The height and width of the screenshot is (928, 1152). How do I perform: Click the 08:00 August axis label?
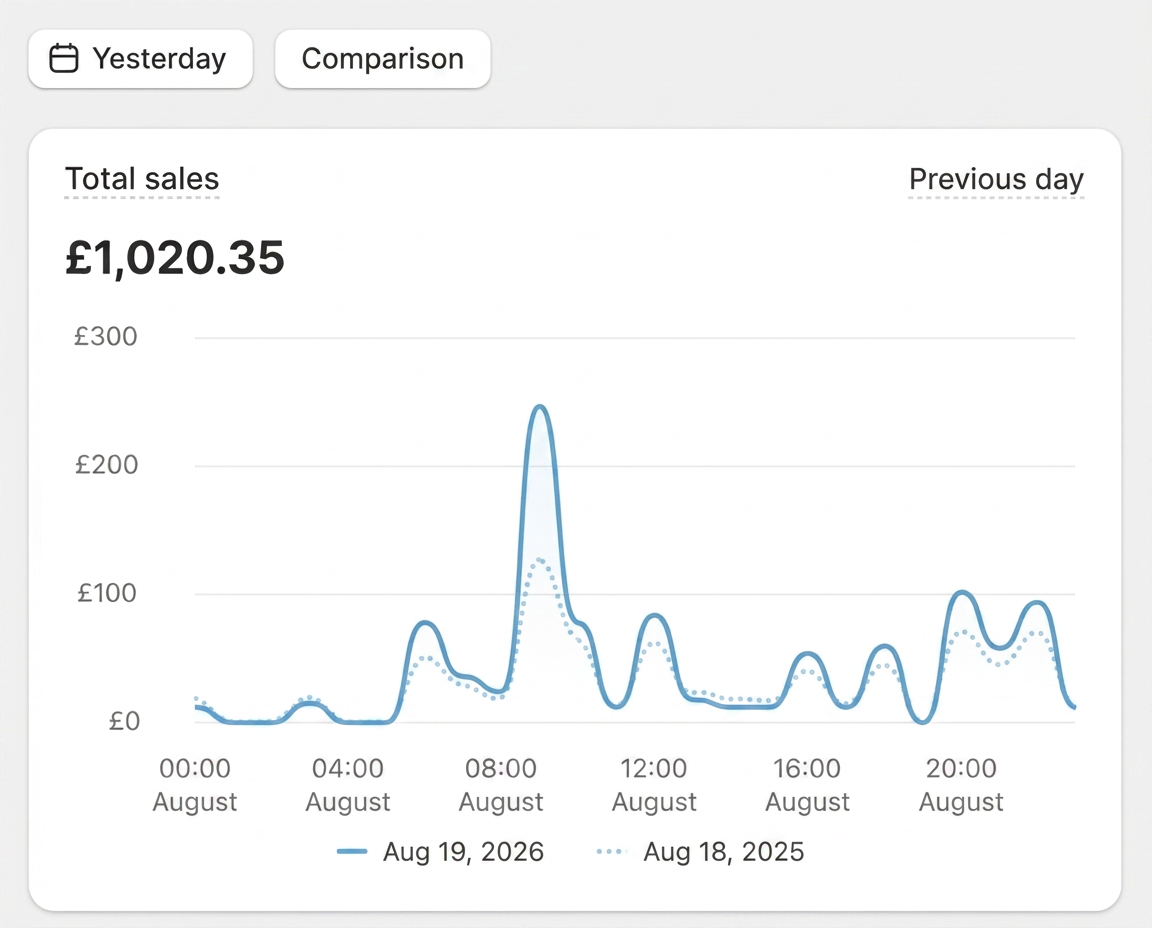click(501, 785)
